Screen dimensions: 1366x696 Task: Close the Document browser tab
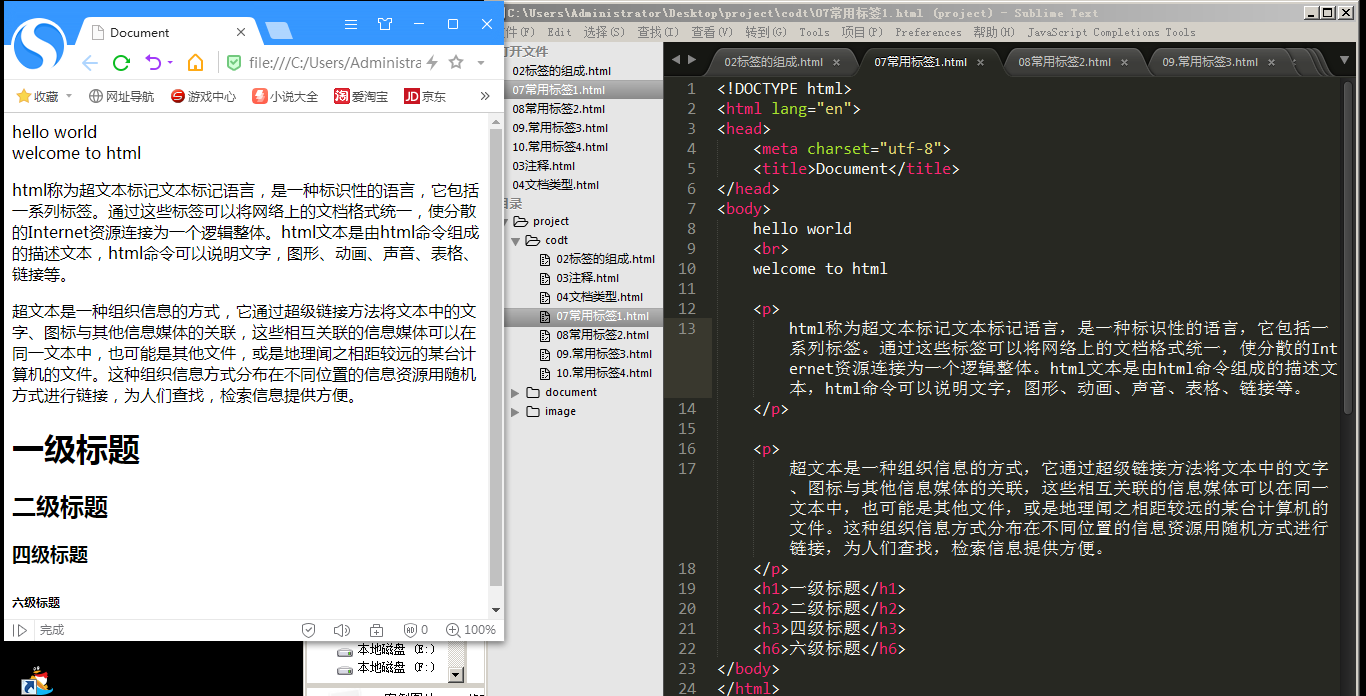pos(241,32)
